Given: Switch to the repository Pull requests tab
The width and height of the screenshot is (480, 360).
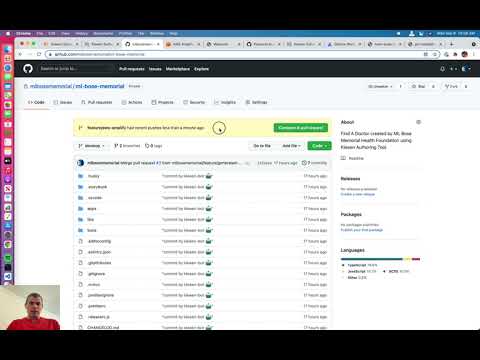Looking at the screenshot, I should 97,102.
